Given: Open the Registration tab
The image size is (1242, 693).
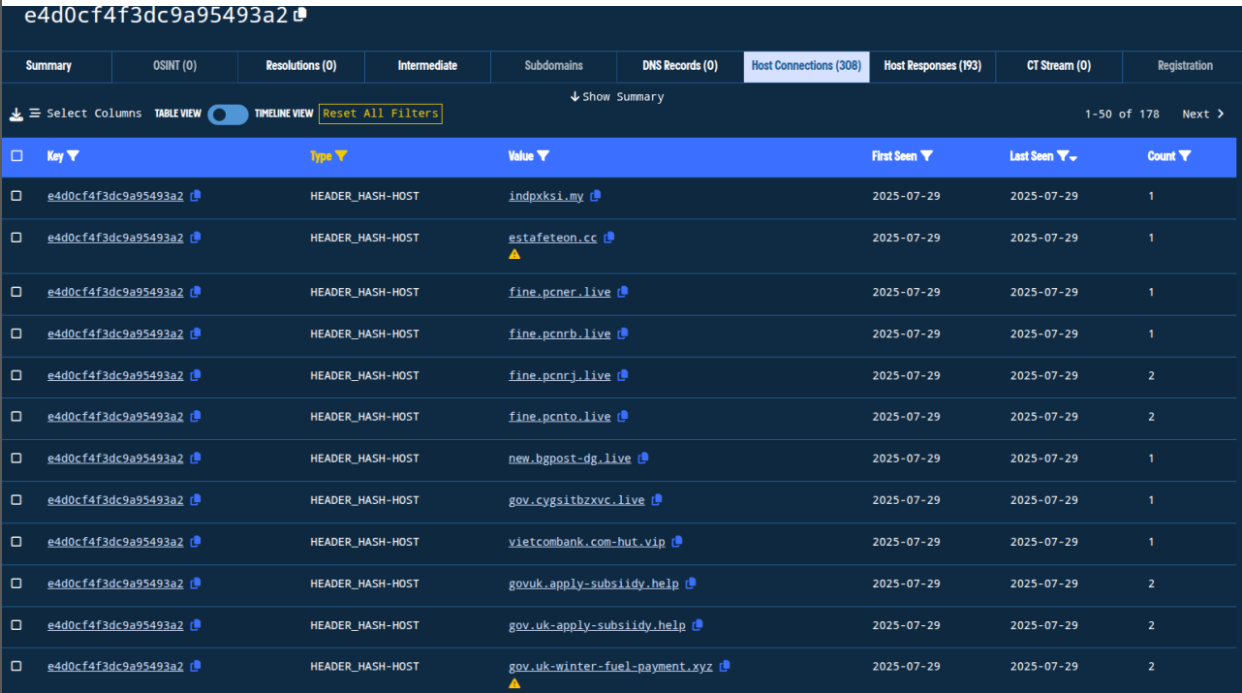Looking at the screenshot, I should [x=1185, y=66].
